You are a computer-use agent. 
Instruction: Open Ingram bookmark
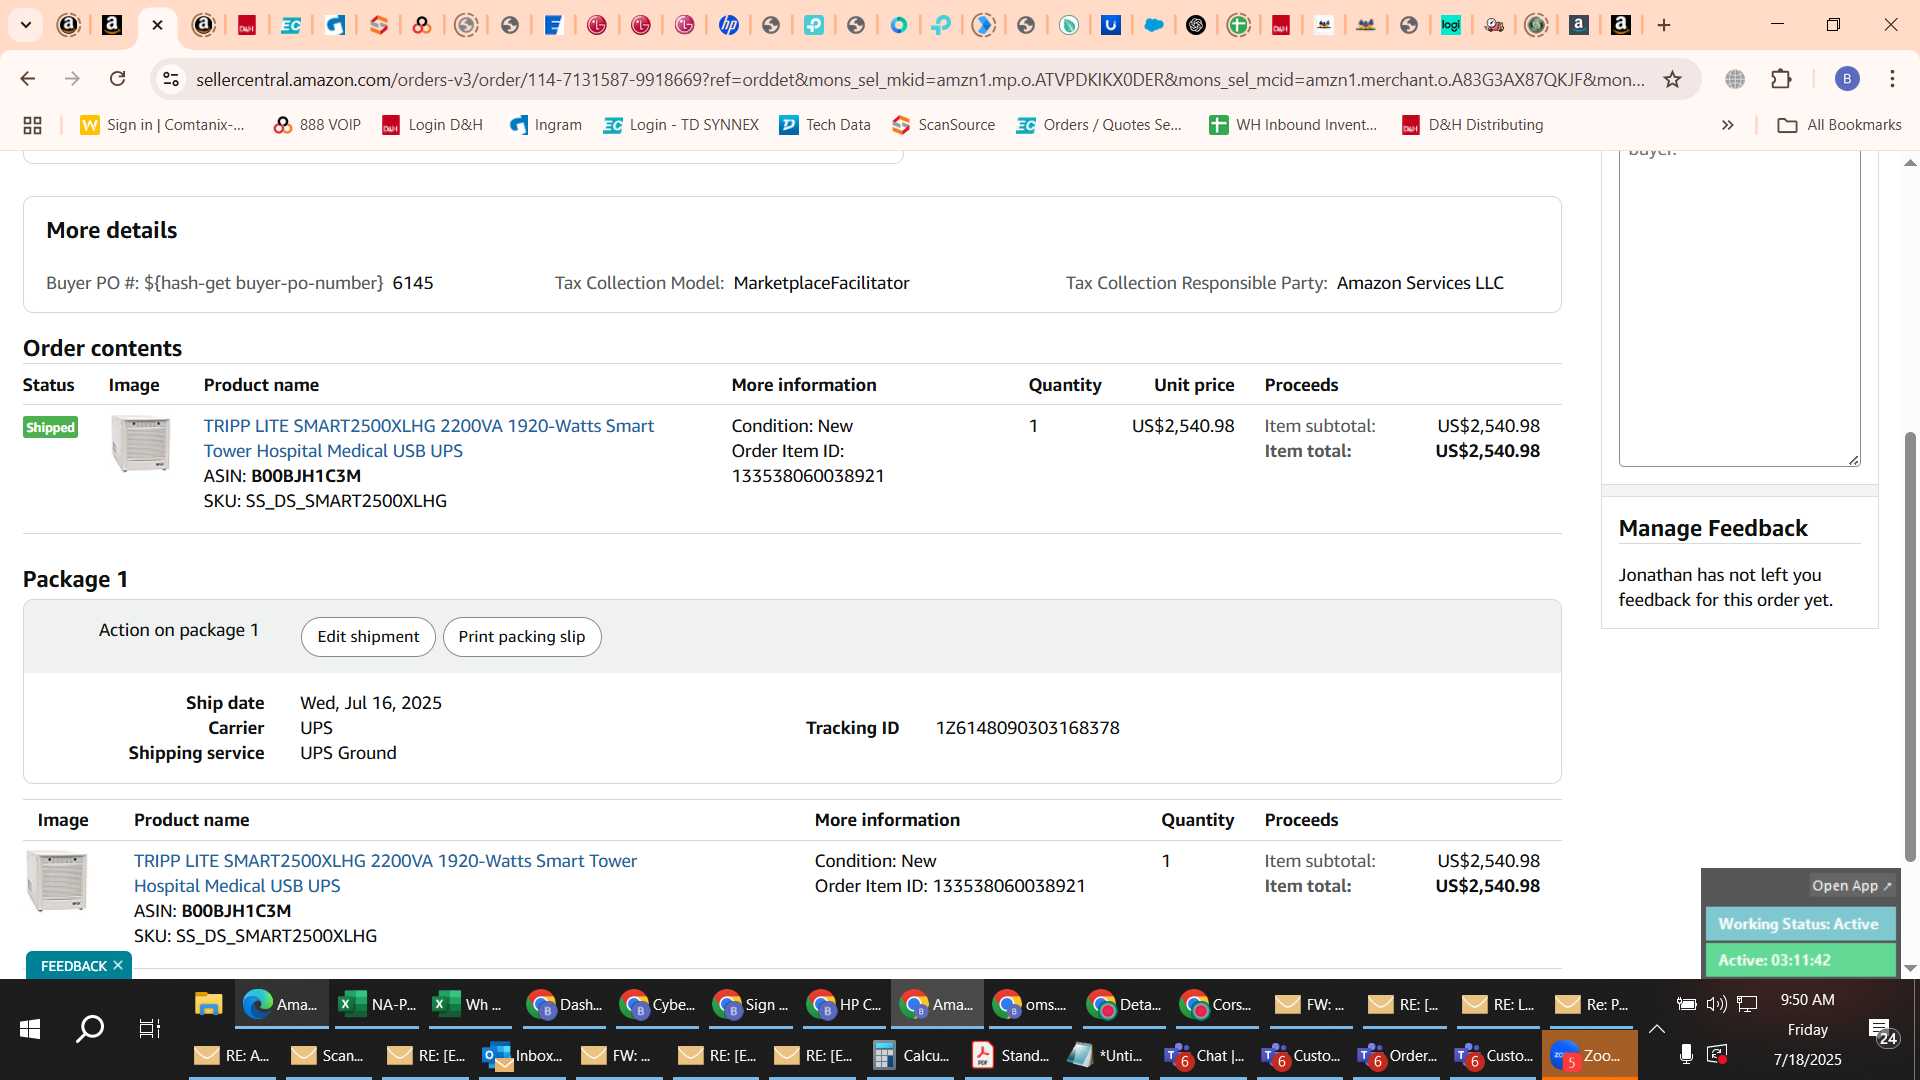545,125
